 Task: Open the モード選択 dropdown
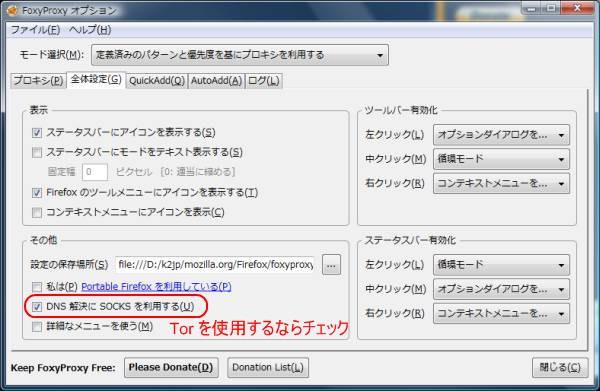click(240, 55)
